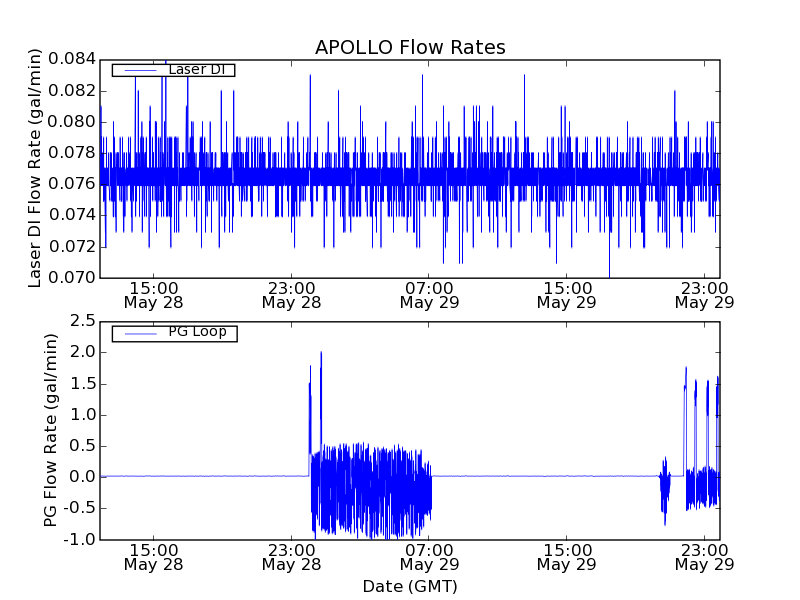Click the 15:00 May 28 tick under top plot
800x600 pixels.
click(x=153, y=294)
